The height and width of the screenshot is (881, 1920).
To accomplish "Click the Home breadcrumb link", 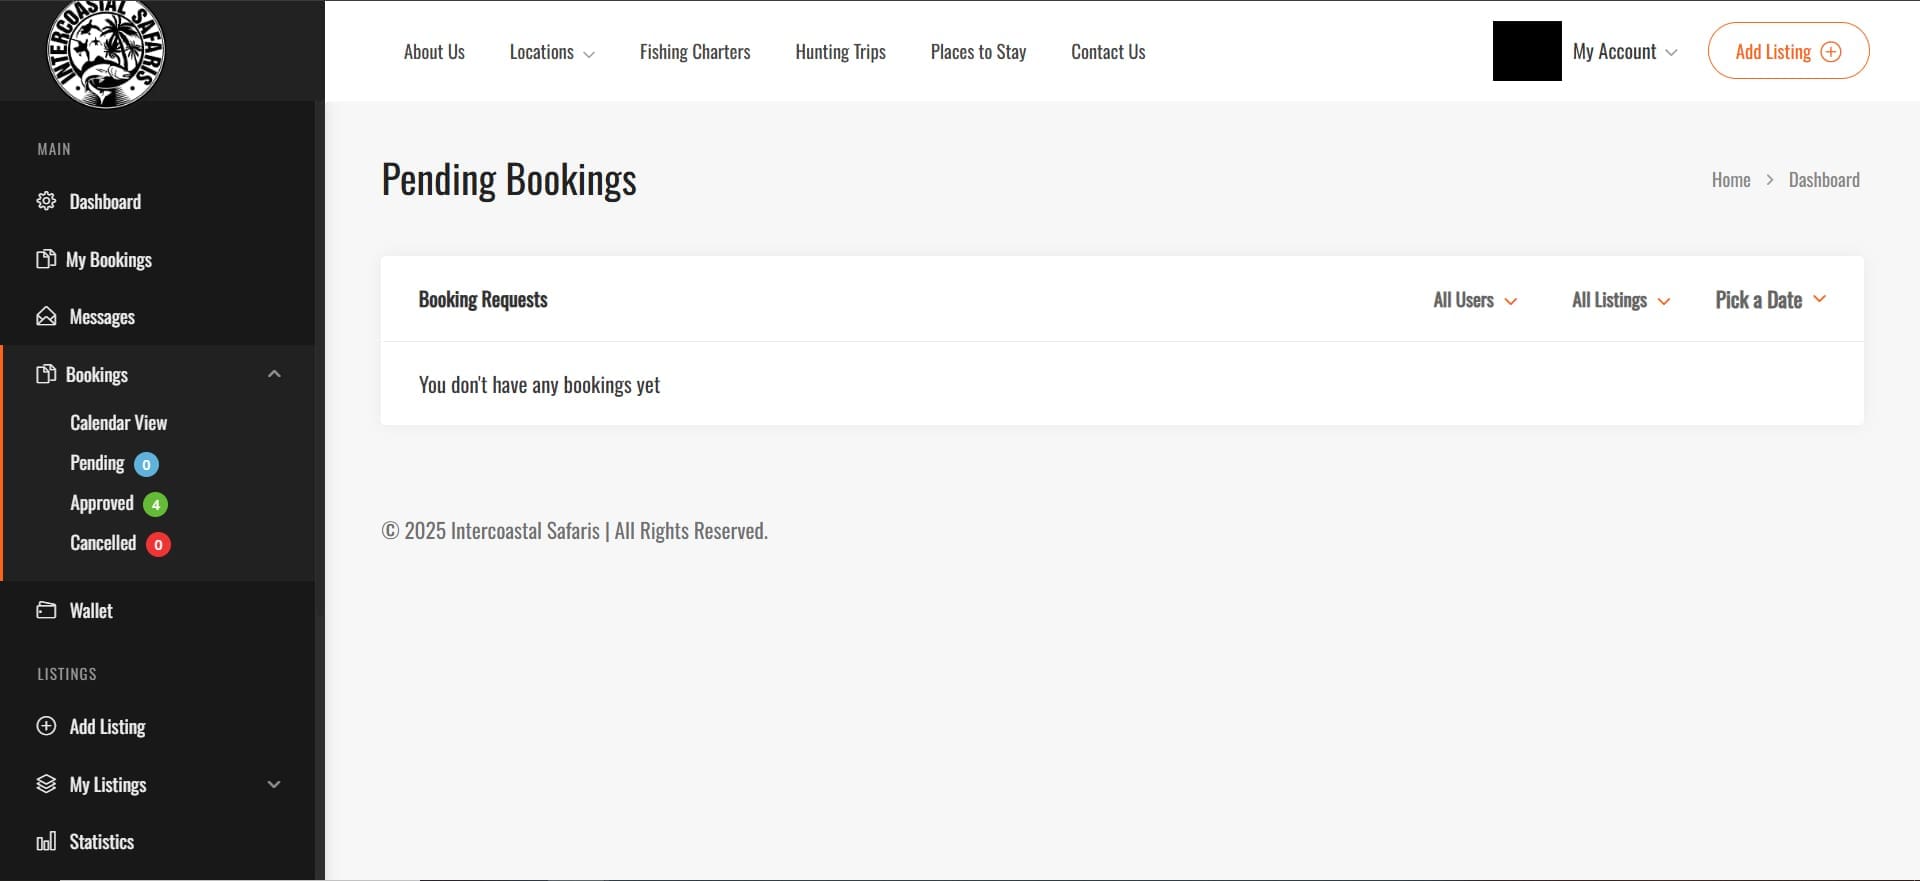I will click(1731, 180).
